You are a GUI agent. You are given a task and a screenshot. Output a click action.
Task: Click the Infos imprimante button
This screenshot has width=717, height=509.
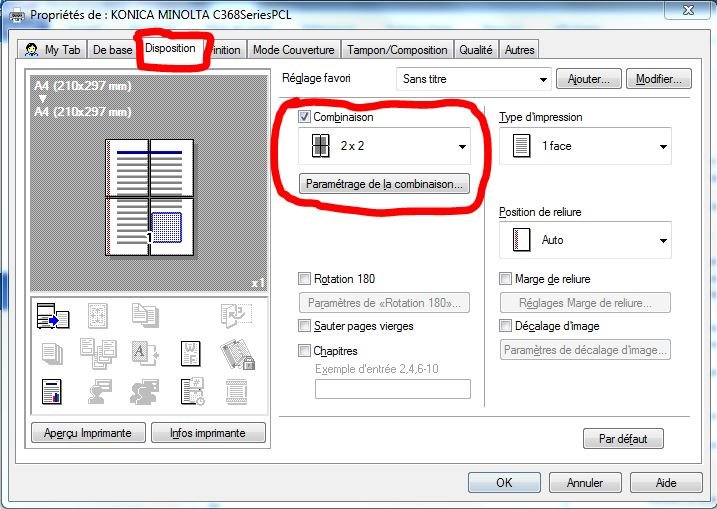208,433
